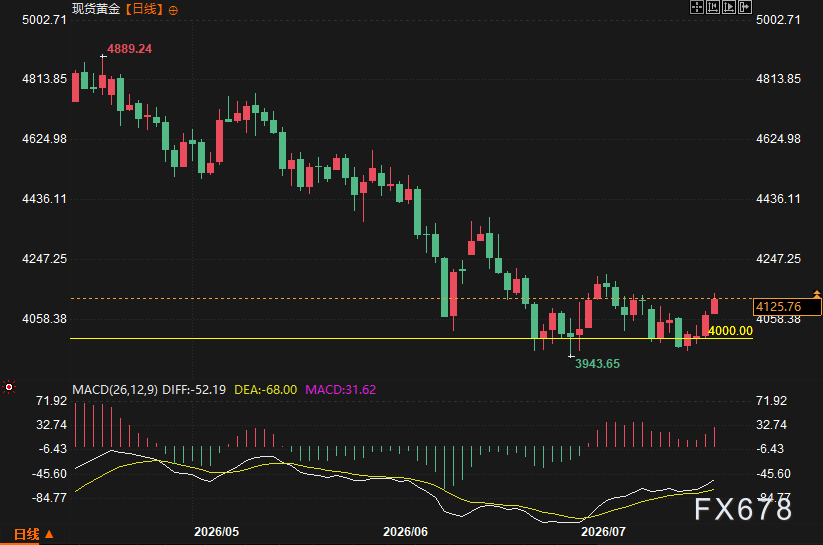Click the jump-to-start chart icon

click(x=713, y=7)
